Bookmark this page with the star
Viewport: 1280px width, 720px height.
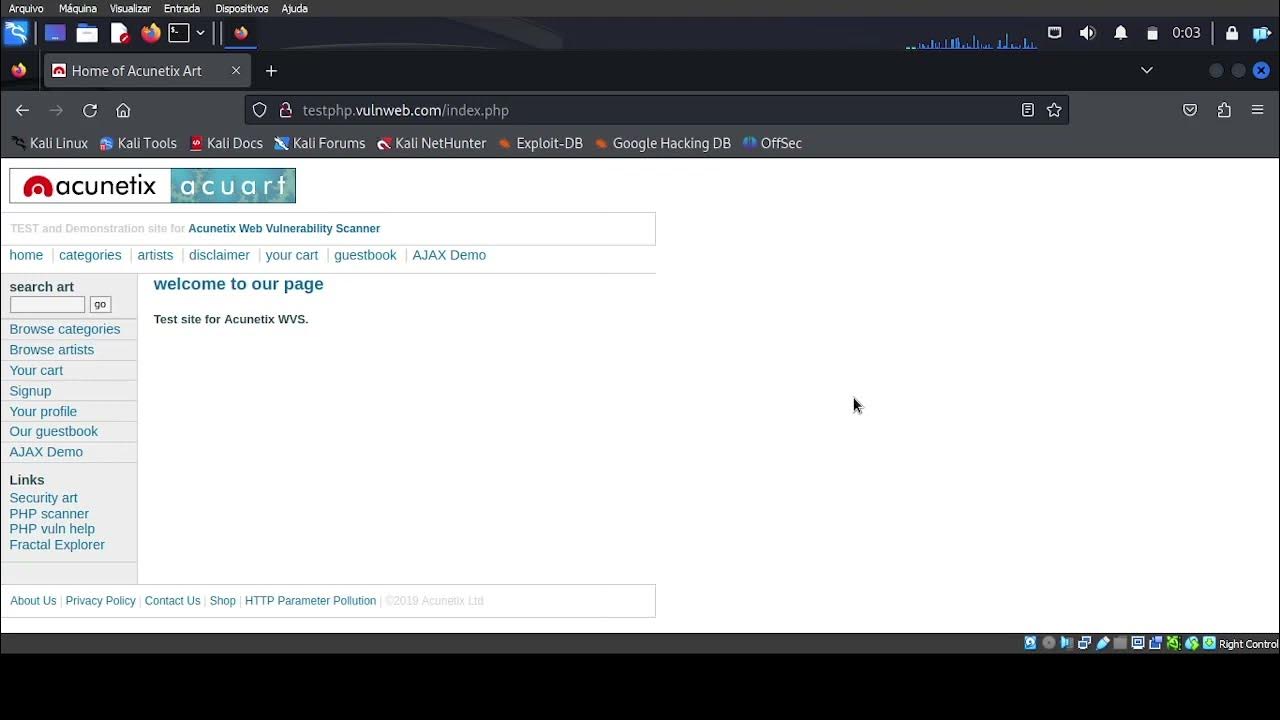(1054, 110)
